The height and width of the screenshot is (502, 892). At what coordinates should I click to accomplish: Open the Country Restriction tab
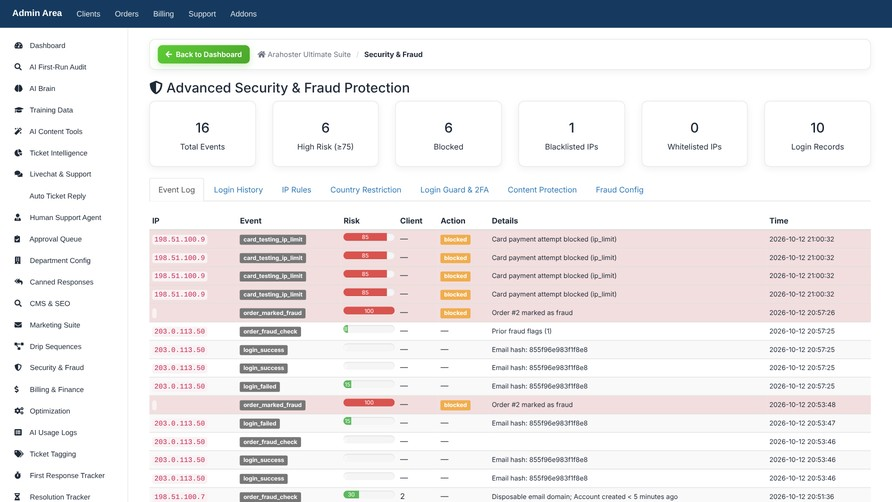coord(366,190)
